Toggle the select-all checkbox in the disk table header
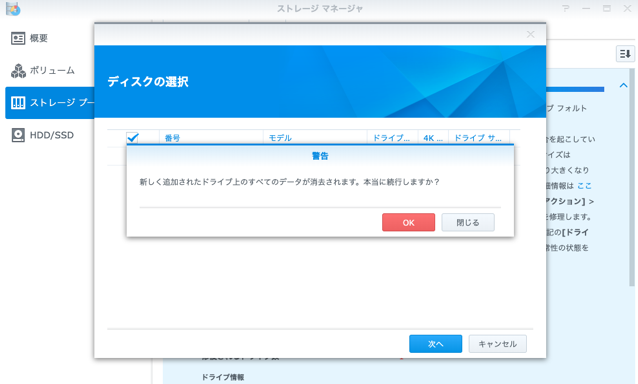The image size is (638, 384). (133, 137)
